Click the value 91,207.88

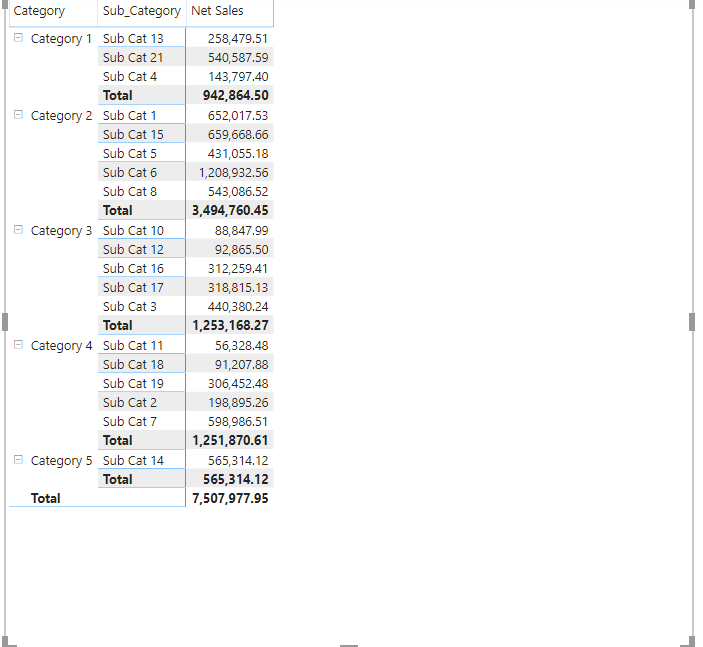pyautogui.click(x=241, y=365)
